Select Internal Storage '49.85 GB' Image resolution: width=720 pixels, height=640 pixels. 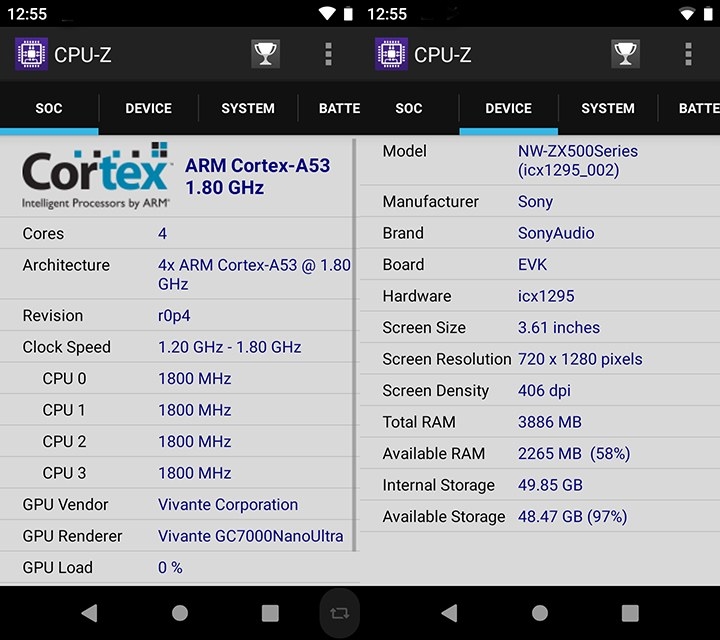(550, 485)
